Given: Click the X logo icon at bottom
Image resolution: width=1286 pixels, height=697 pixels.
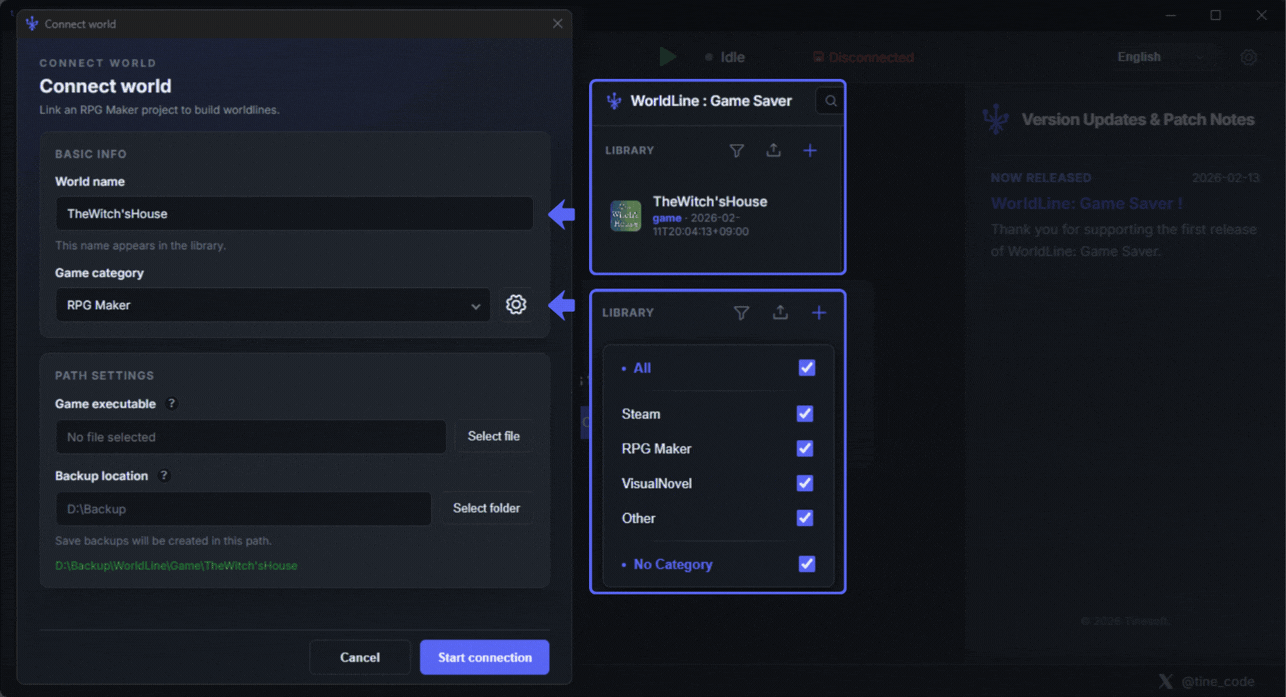Looking at the screenshot, I should [x=1166, y=681].
